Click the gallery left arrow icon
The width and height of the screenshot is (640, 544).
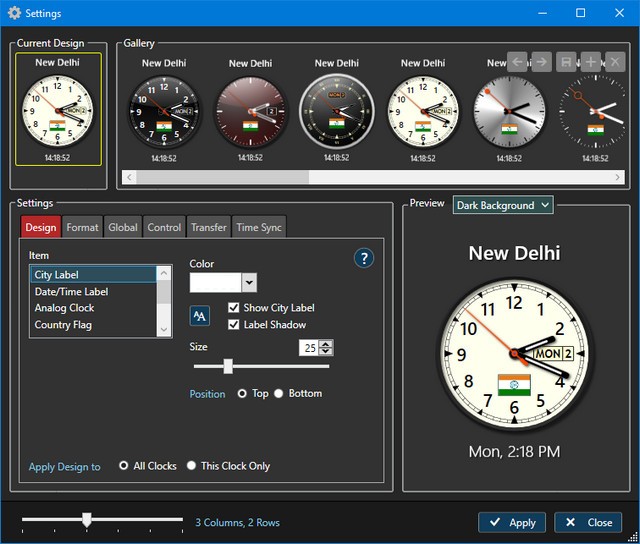point(518,62)
